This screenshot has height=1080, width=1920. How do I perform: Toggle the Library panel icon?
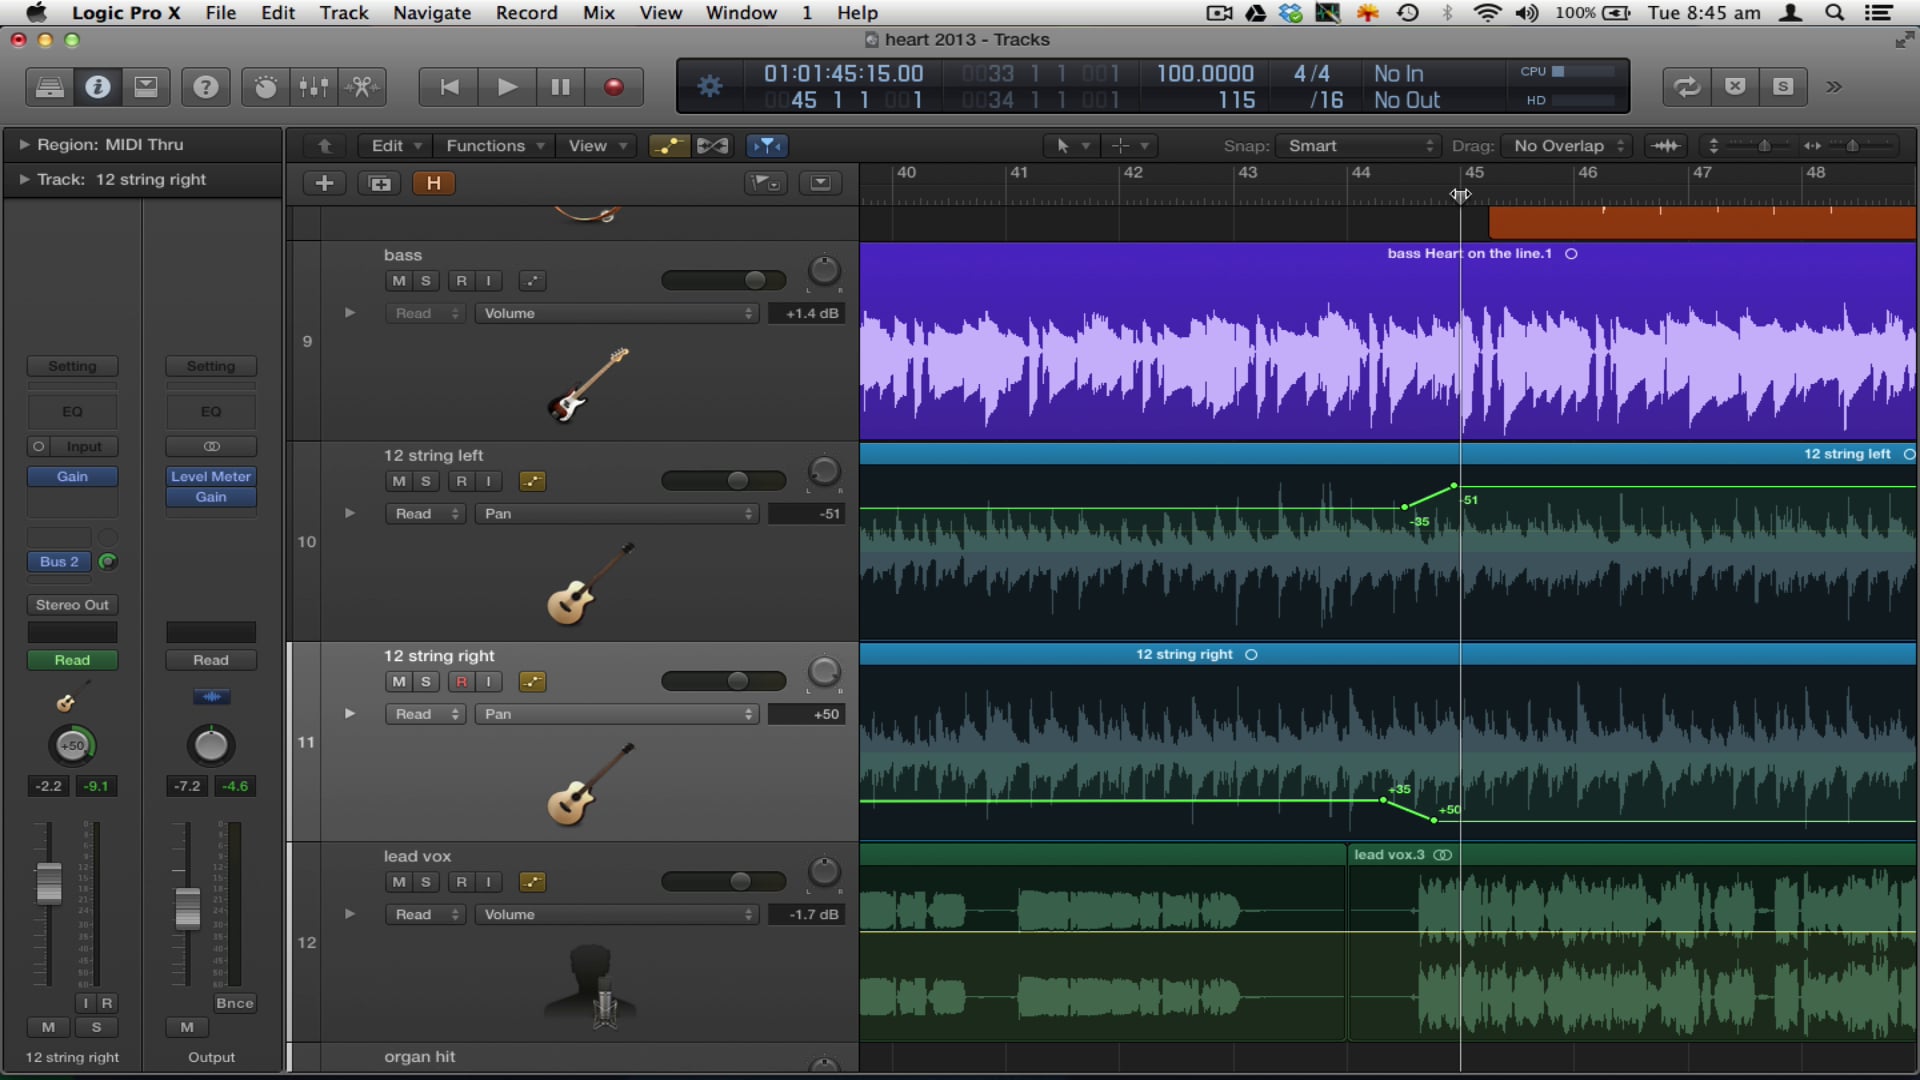point(49,87)
